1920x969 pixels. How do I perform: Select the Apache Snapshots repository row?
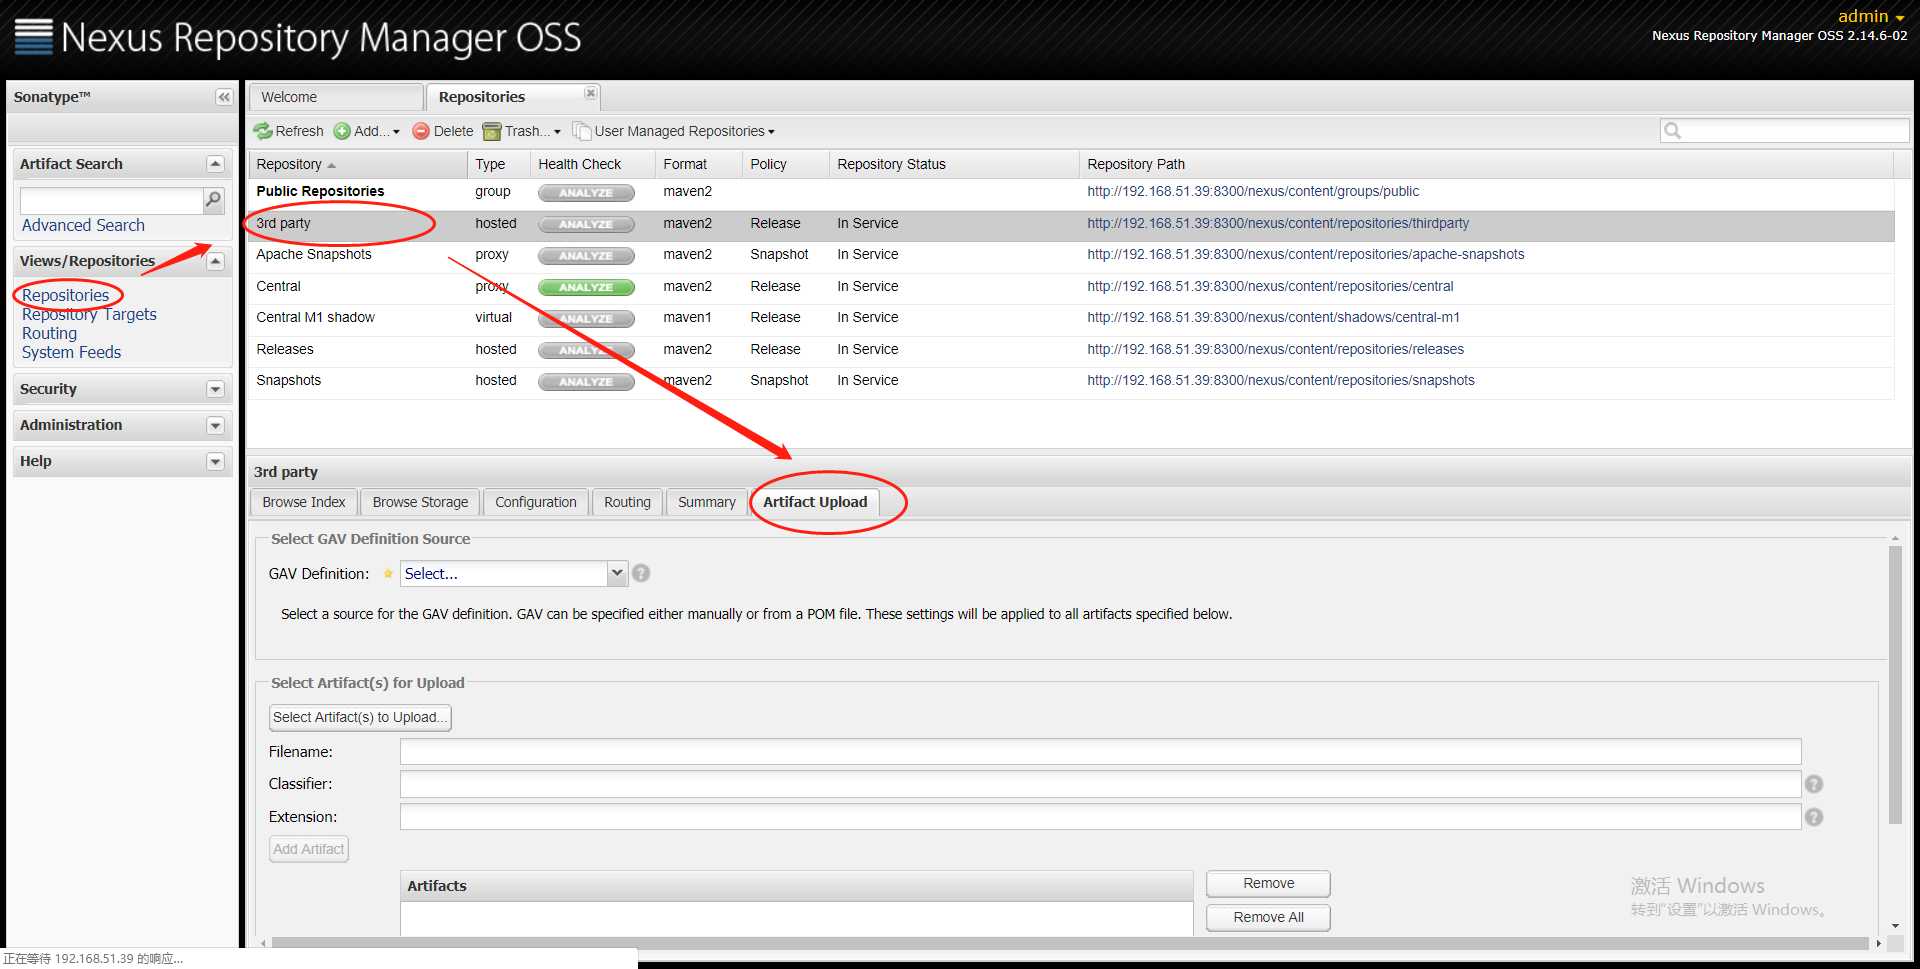pyautogui.click(x=1071, y=255)
